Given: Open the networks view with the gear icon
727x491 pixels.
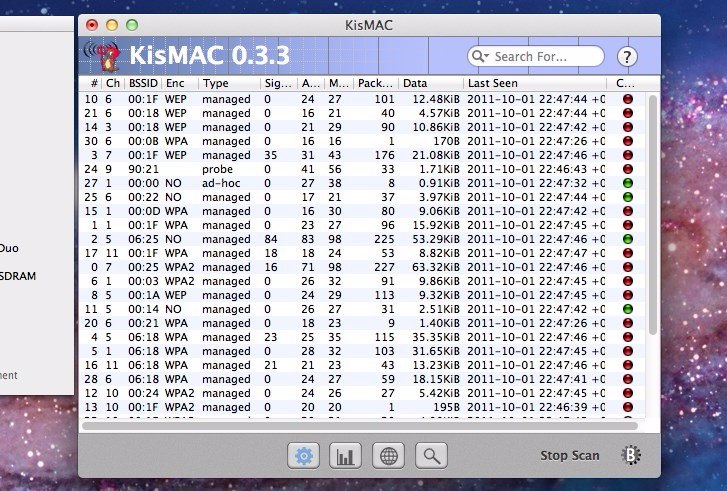Looking at the screenshot, I should (x=304, y=456).
